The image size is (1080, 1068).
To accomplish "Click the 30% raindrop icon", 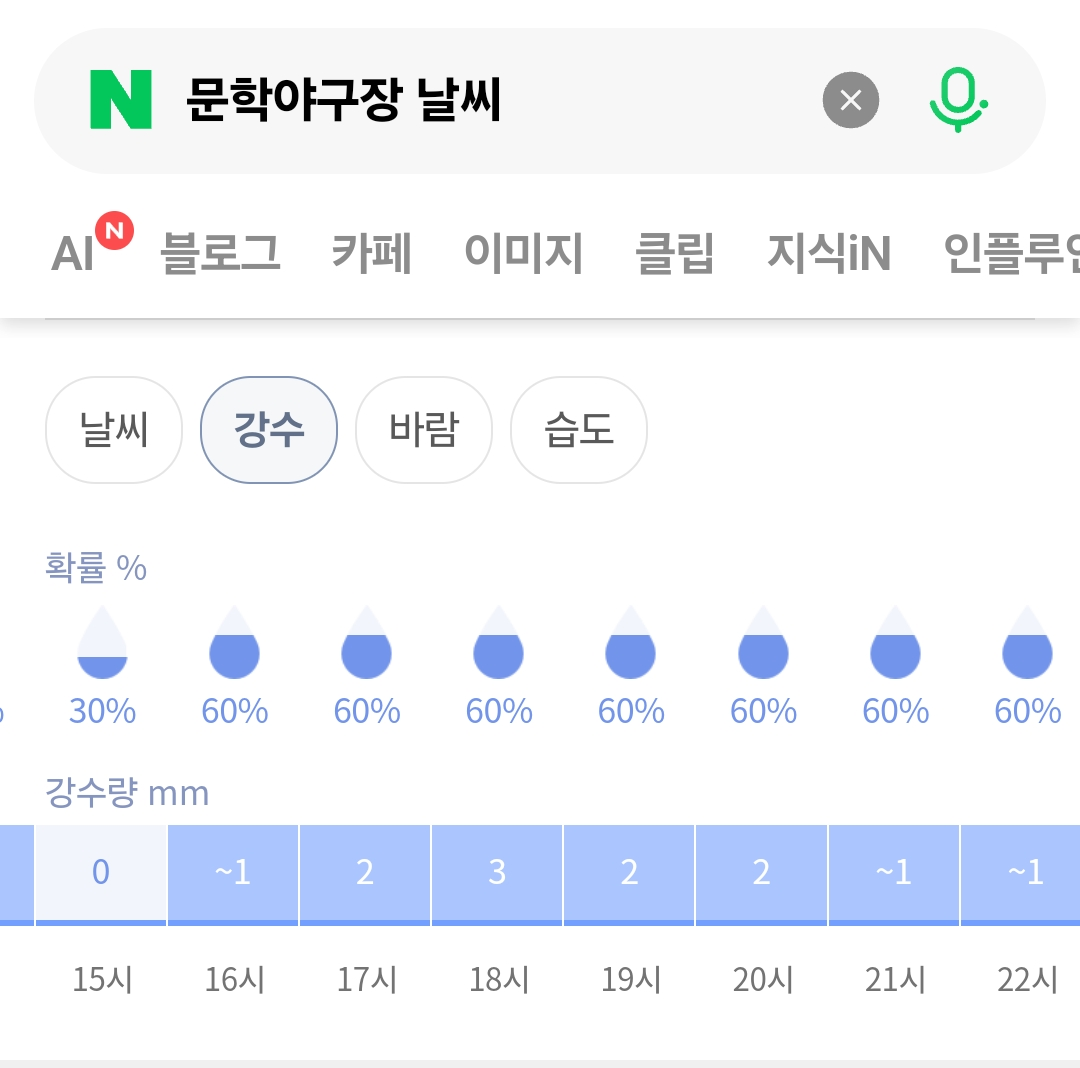I will click(102, 642).
